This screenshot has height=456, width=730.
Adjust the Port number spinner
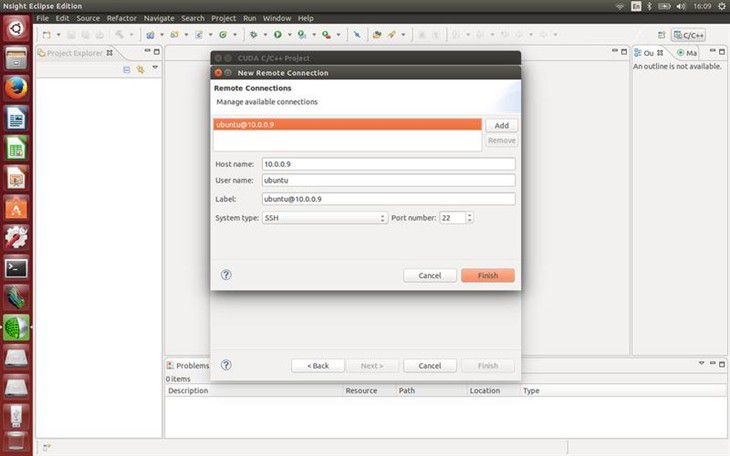[469, 218]
